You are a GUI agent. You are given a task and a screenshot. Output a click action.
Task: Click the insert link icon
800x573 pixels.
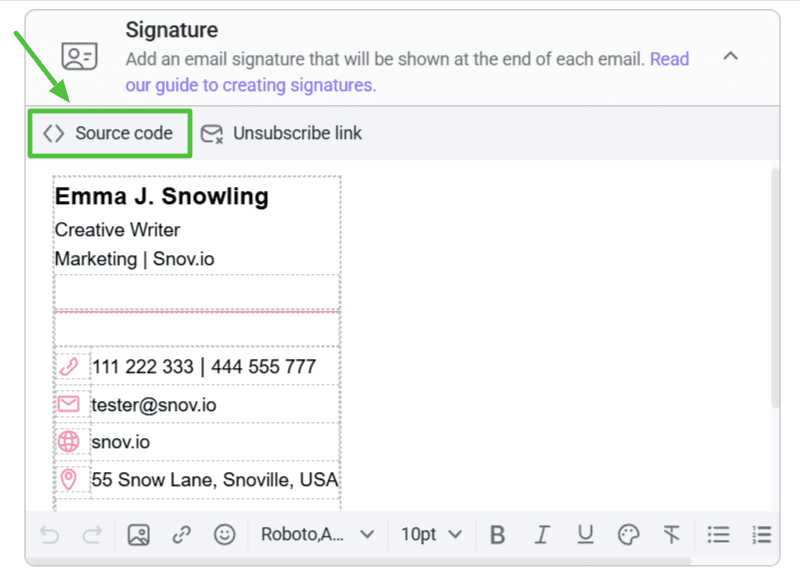181,535
